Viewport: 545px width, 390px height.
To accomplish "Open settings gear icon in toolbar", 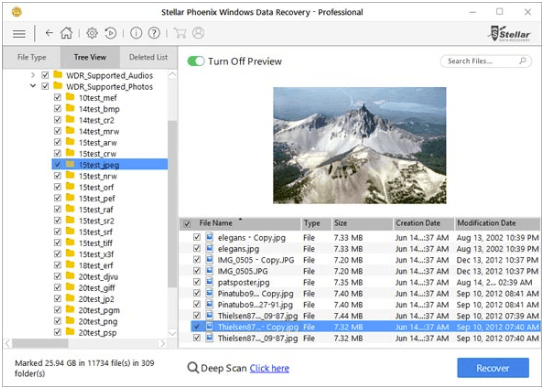I will (x=92, y=33).
